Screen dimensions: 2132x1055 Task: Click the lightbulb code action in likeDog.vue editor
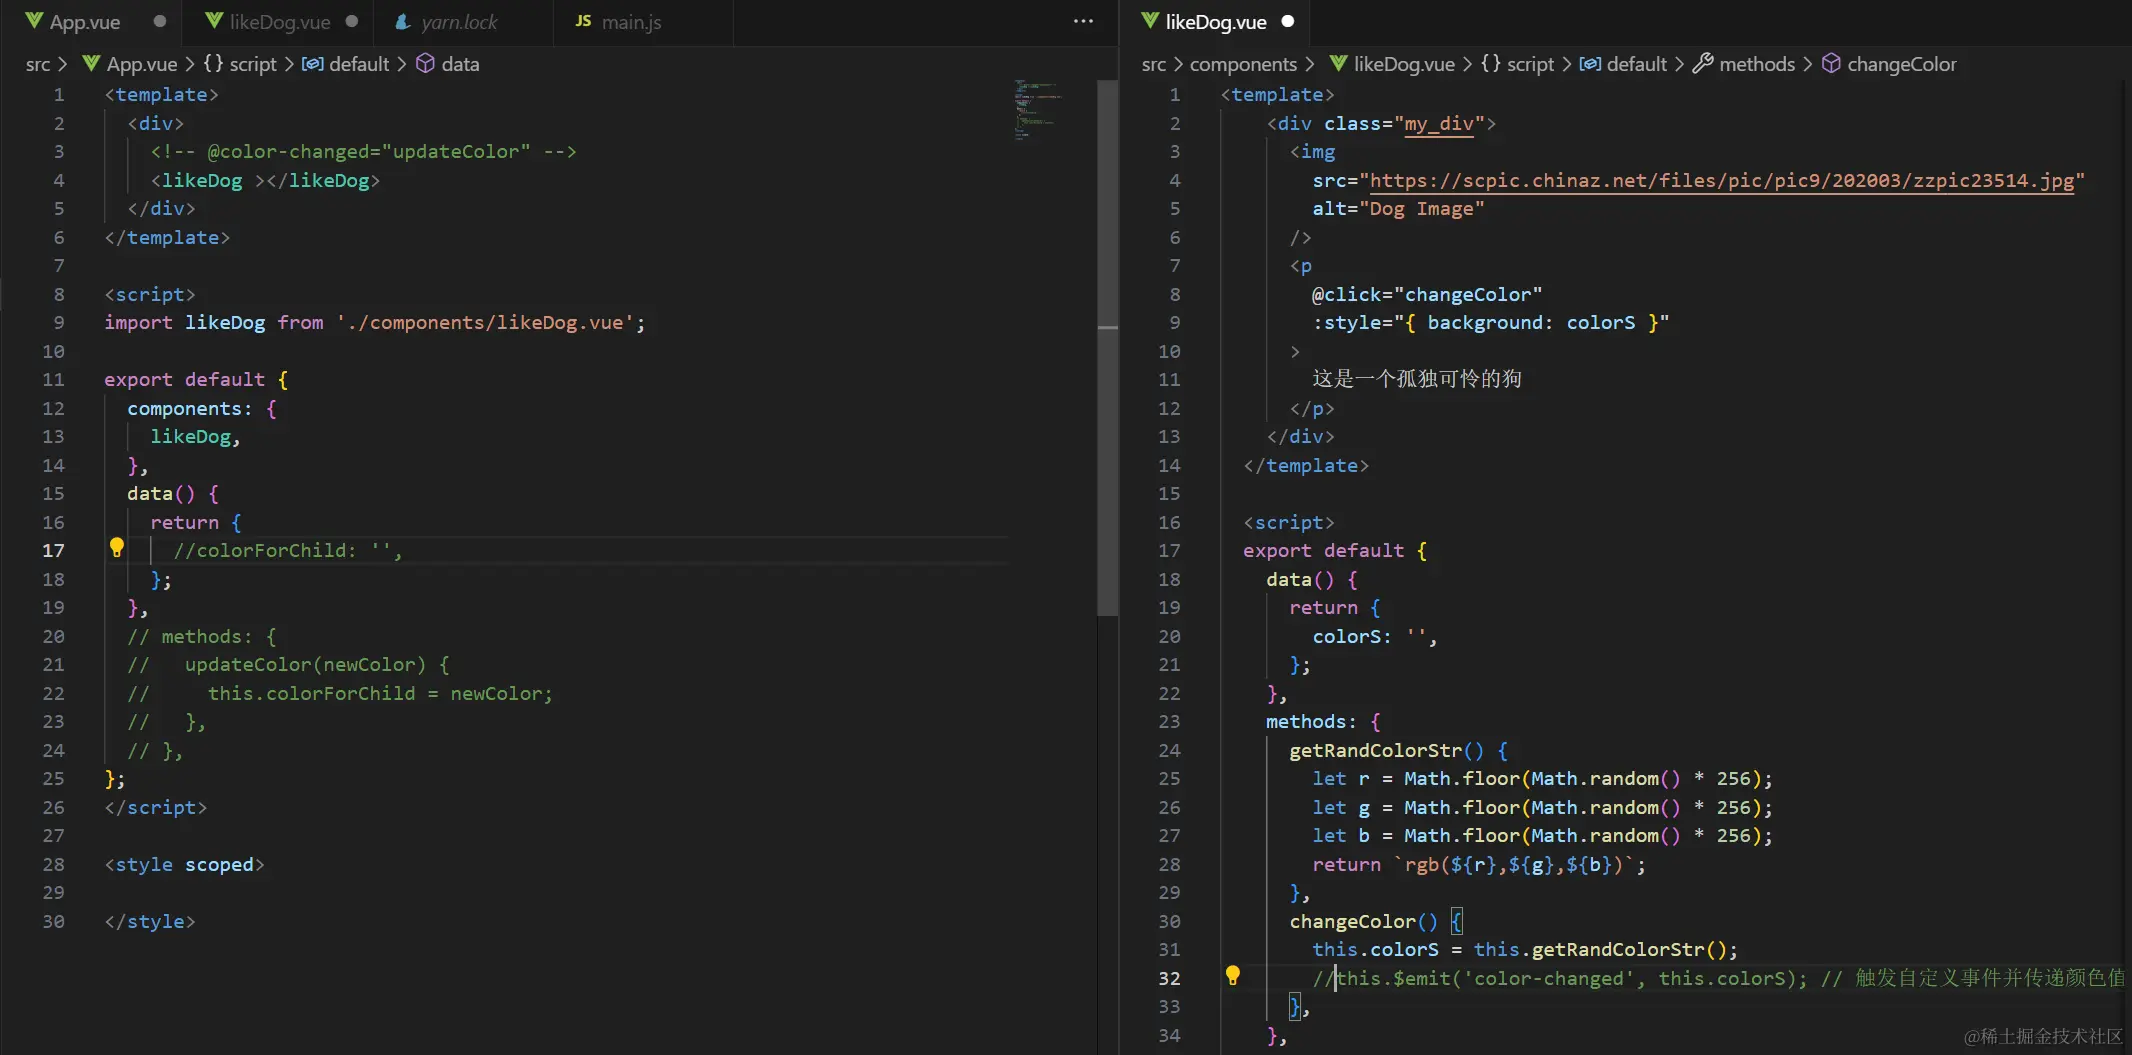[1232, 975]
